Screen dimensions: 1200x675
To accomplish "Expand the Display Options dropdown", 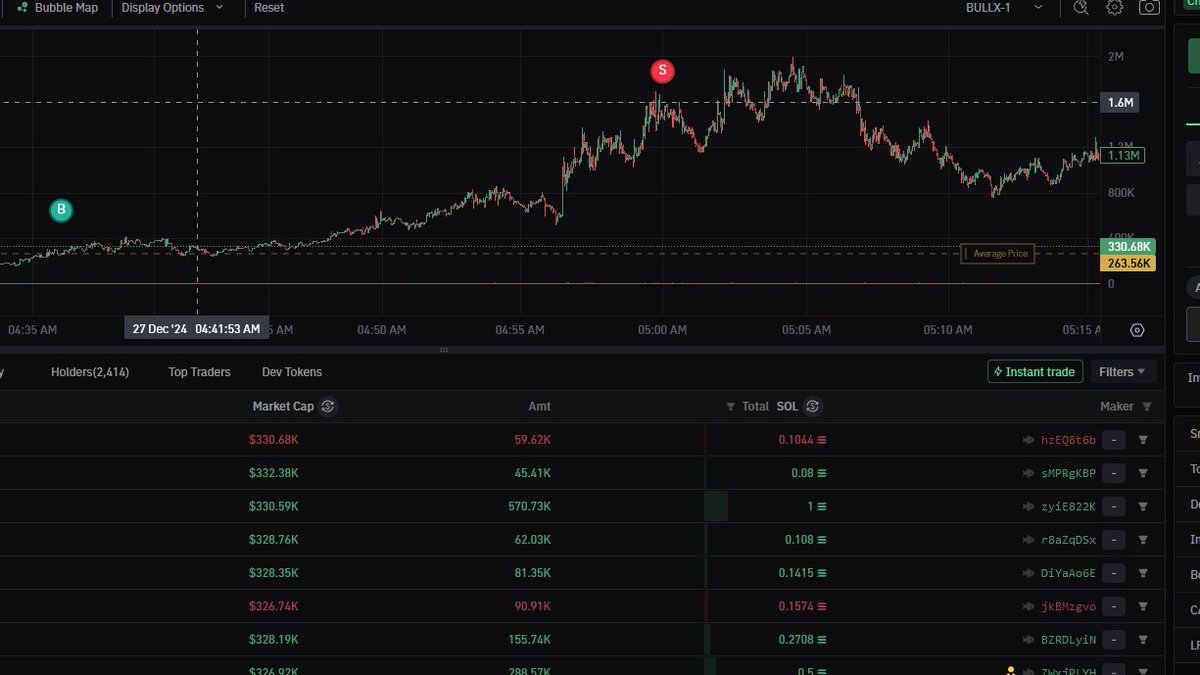I will 172,8.
